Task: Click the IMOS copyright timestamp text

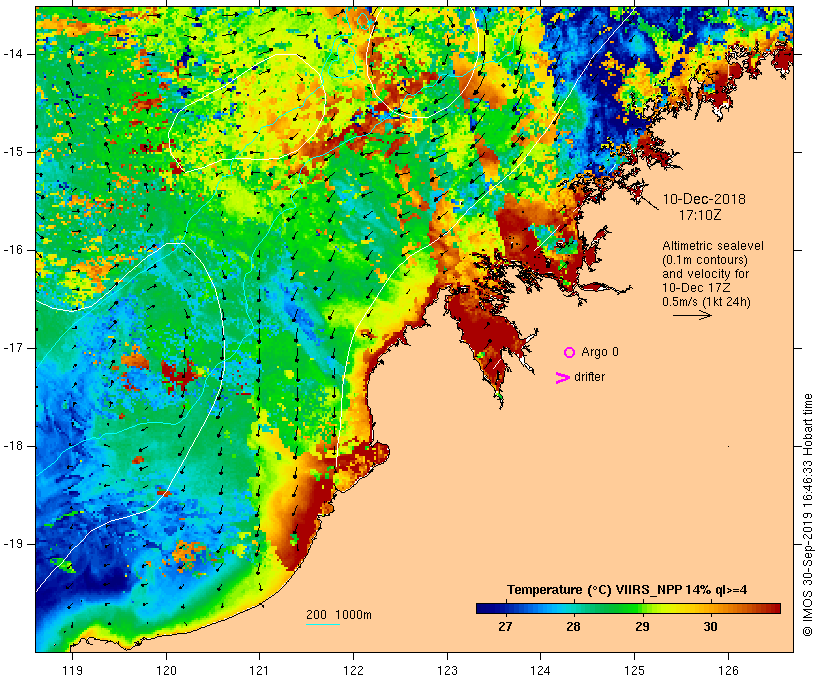Action: [x=807, y=515]
